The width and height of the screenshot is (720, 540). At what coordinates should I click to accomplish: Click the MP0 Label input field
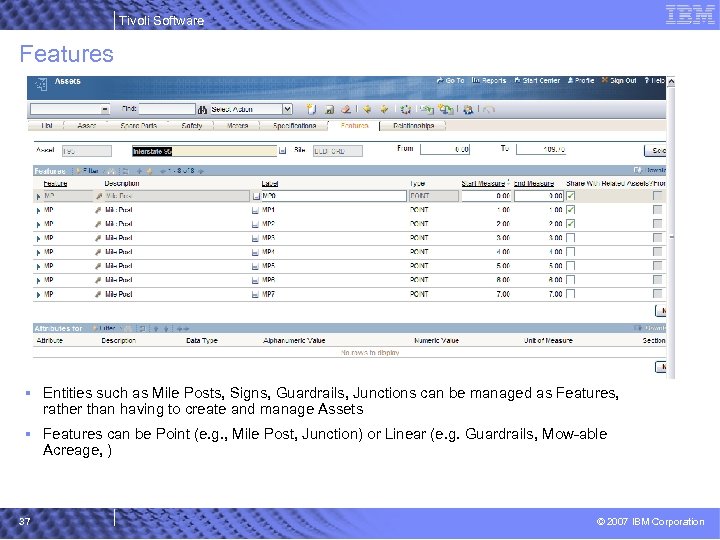(x=334, y=196)
